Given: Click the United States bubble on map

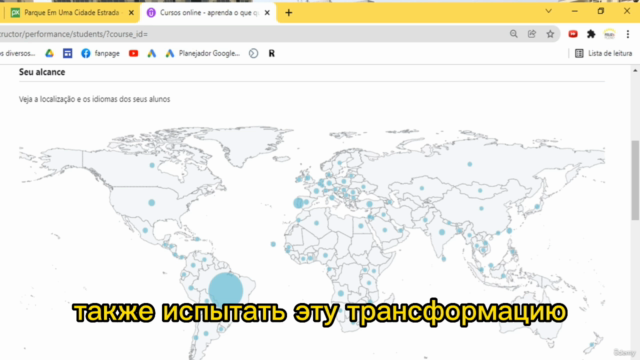Looking at the screenshot, I should click(x=151, y=202).
